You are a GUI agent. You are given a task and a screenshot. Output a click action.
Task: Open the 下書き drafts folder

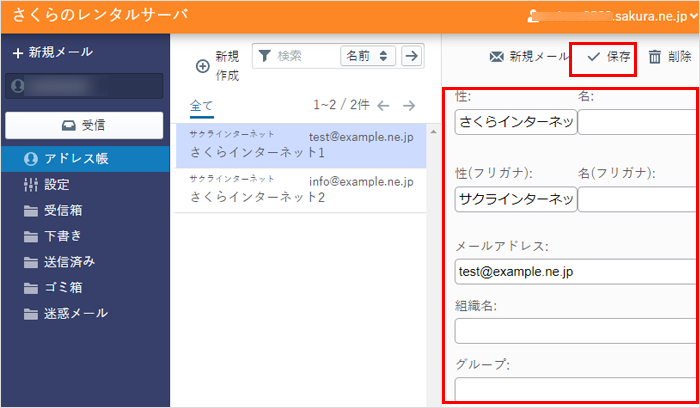pos(56,236)
